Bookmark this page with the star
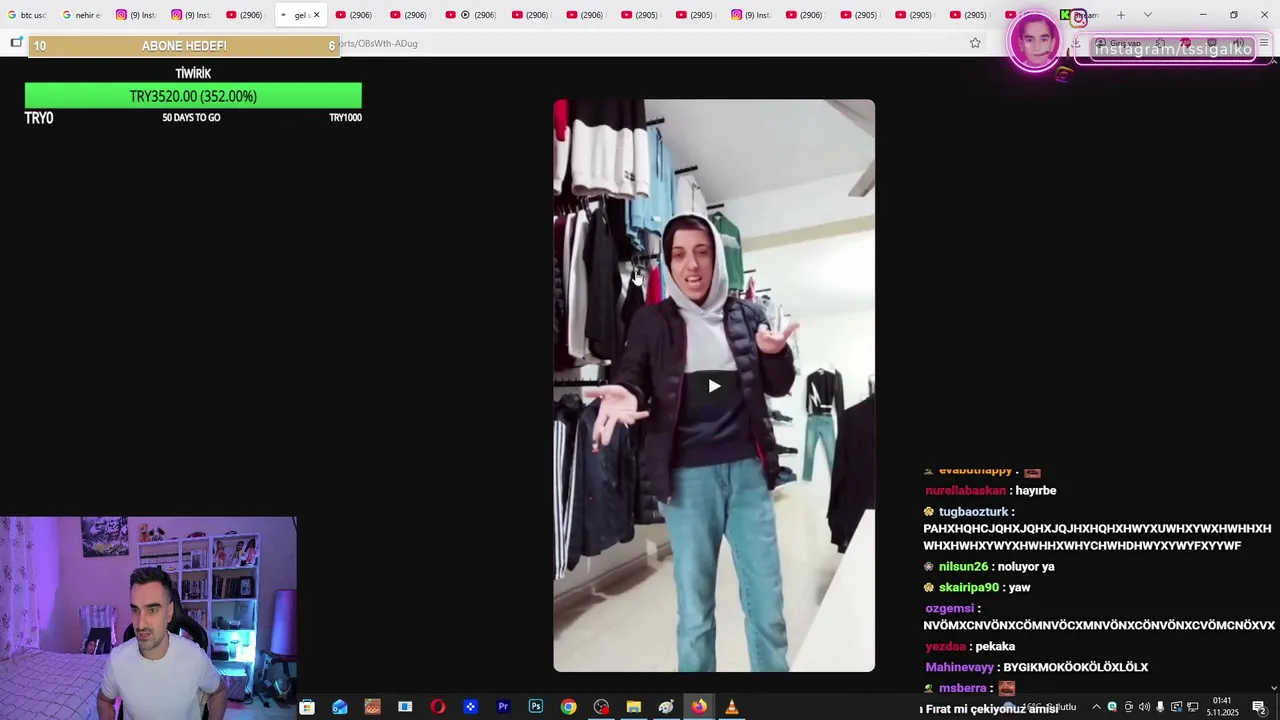Viewport: 1280px width, 720px height. click(975, 43)
